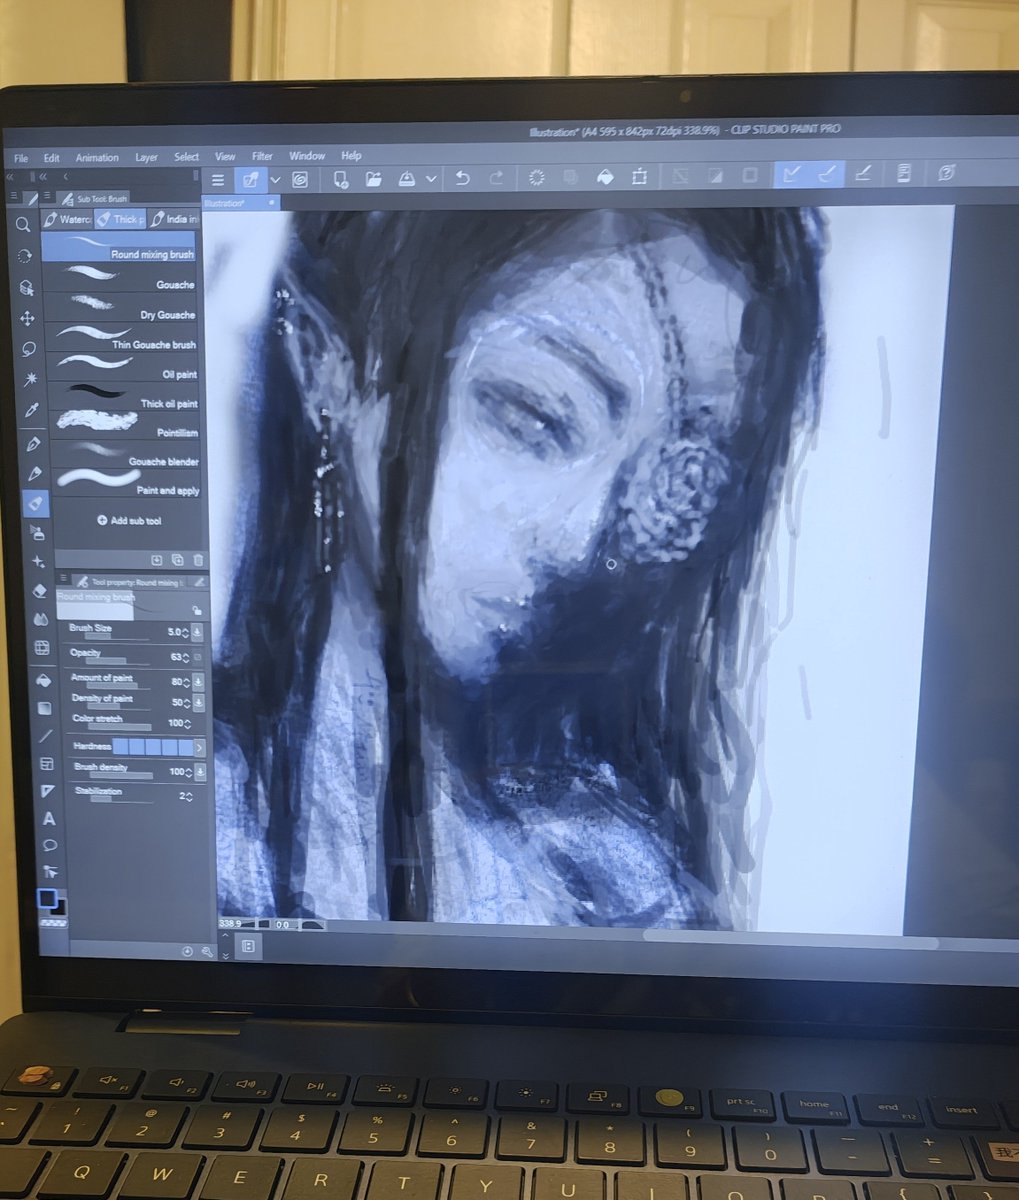Select the Airbrush tool
The height and width of the screenshot is (1200, 1019).
pyautogui.click(x=37, y=532)
